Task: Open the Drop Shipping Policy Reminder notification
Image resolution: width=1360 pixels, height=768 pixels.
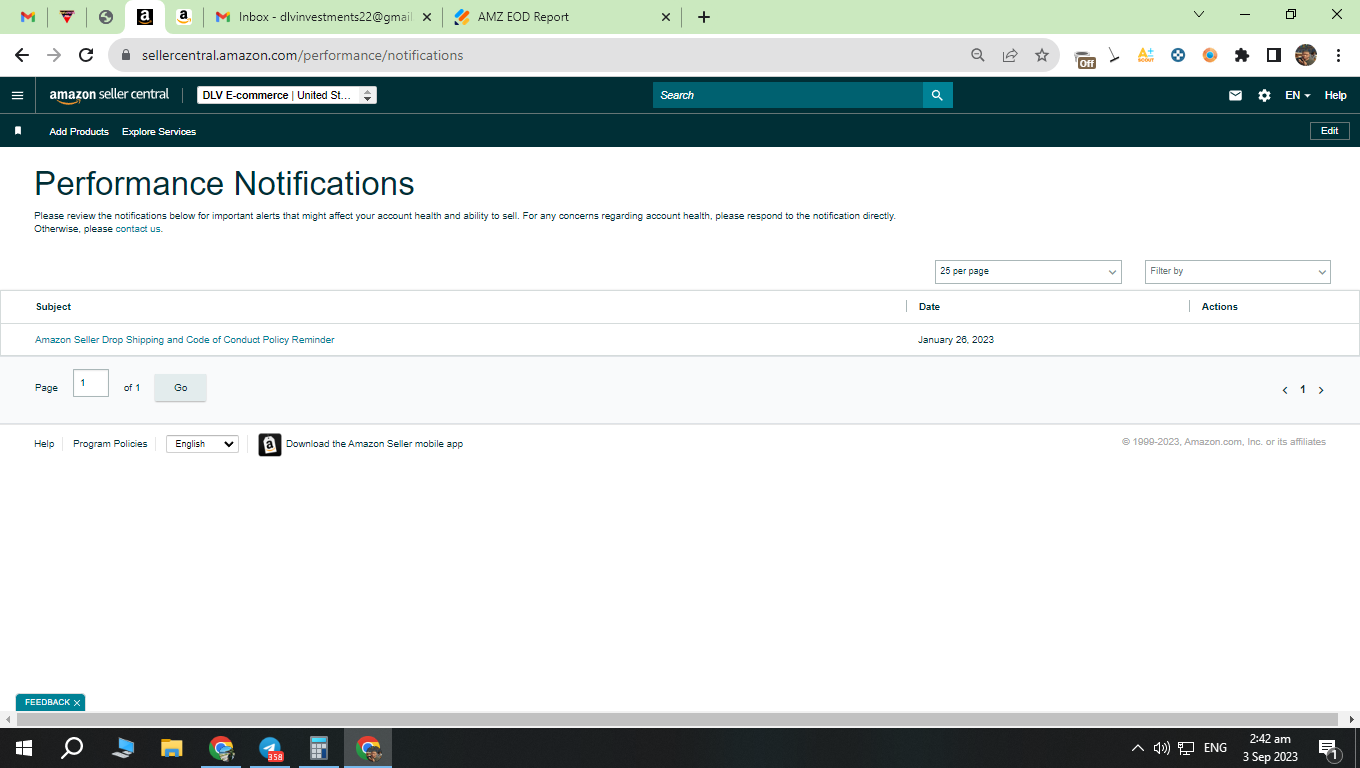Action: (x=185, y=340)
